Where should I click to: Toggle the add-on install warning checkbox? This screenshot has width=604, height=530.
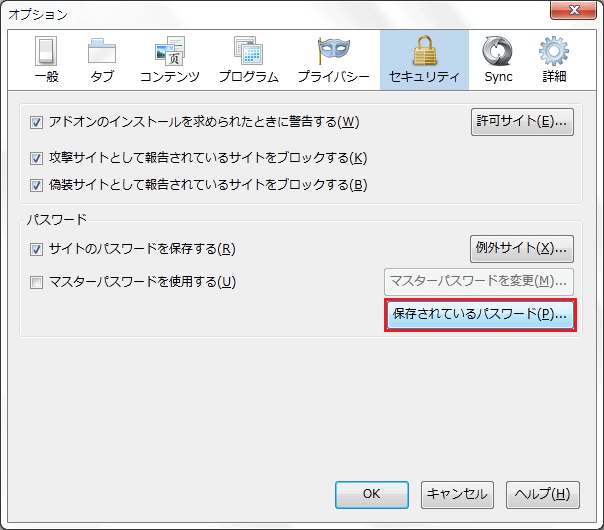37,123
